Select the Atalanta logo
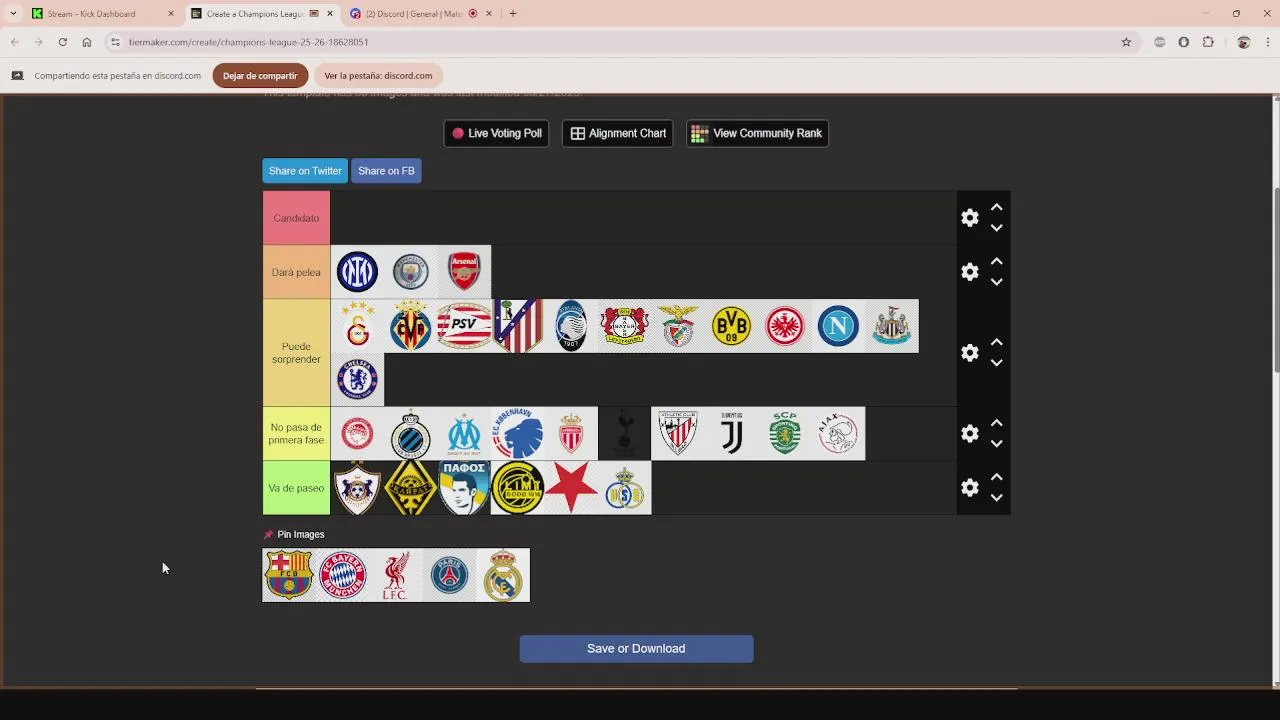 click(x=571, y=326)
